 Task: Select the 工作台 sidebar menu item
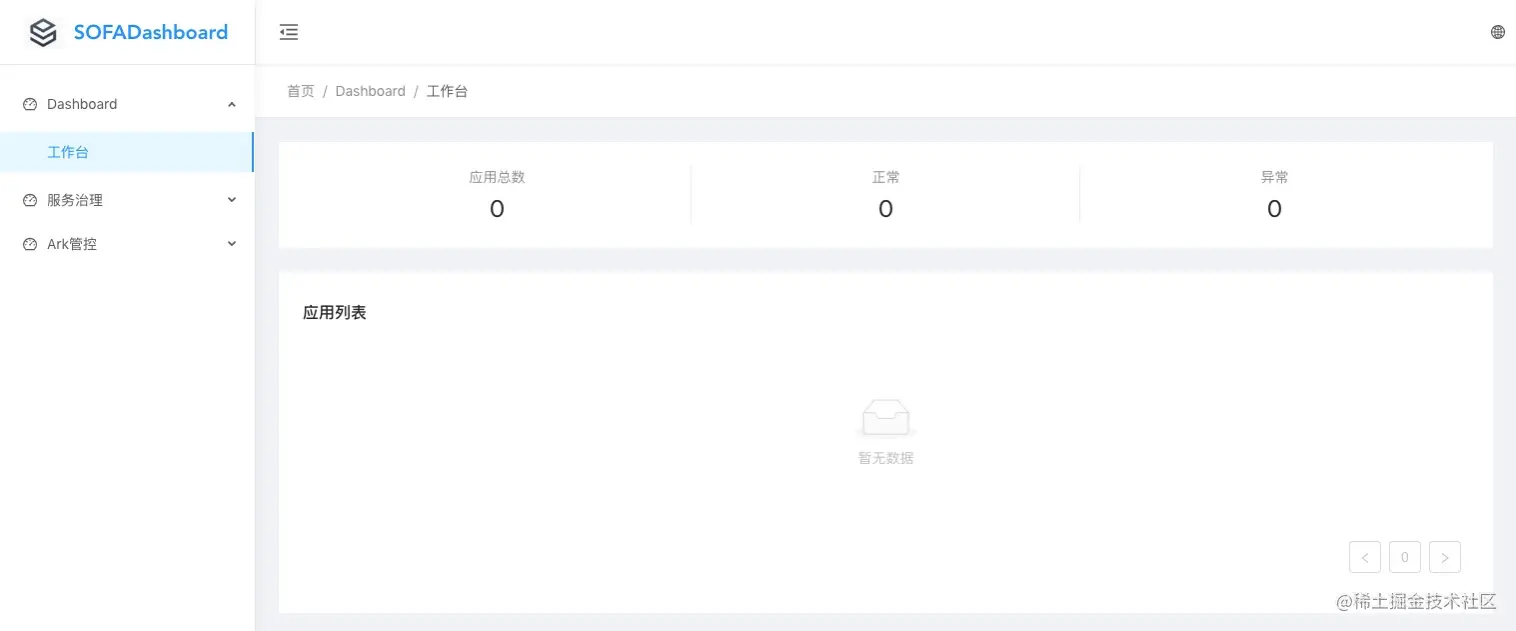[x=126, y=152]
